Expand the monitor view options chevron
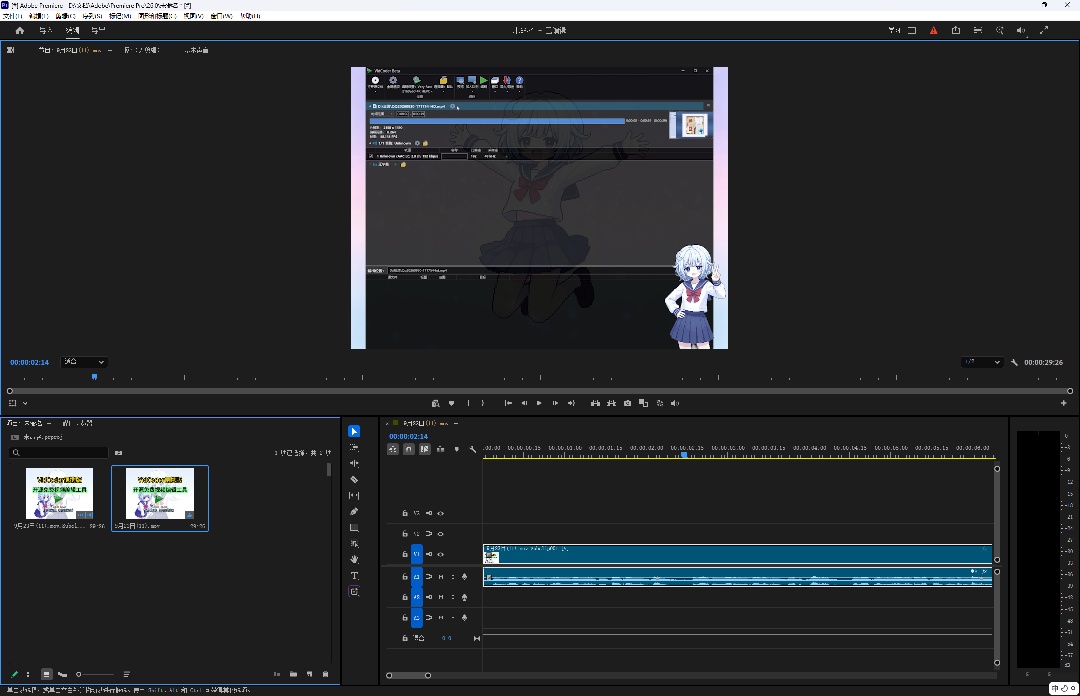This screenshot has height=696, width=1080. (x=25, y=403)
